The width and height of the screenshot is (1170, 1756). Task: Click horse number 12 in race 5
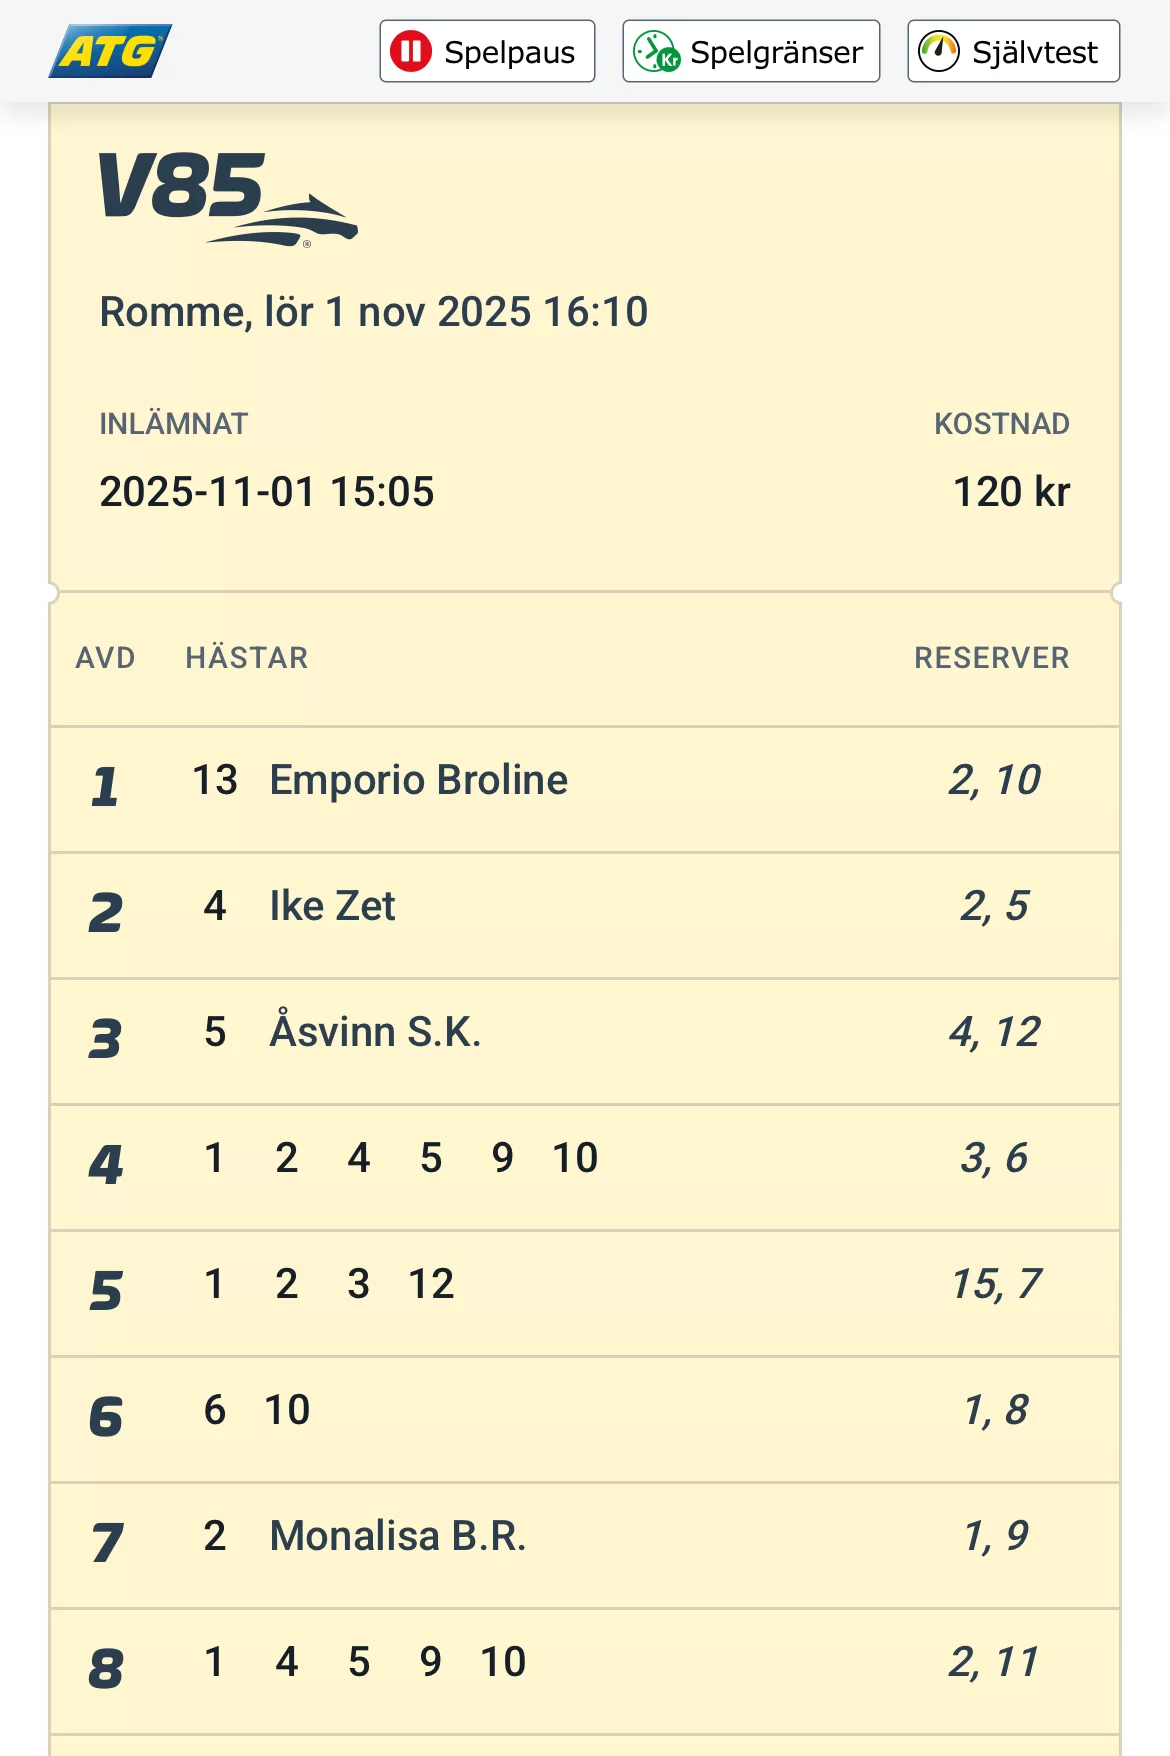pos(431,1284)
